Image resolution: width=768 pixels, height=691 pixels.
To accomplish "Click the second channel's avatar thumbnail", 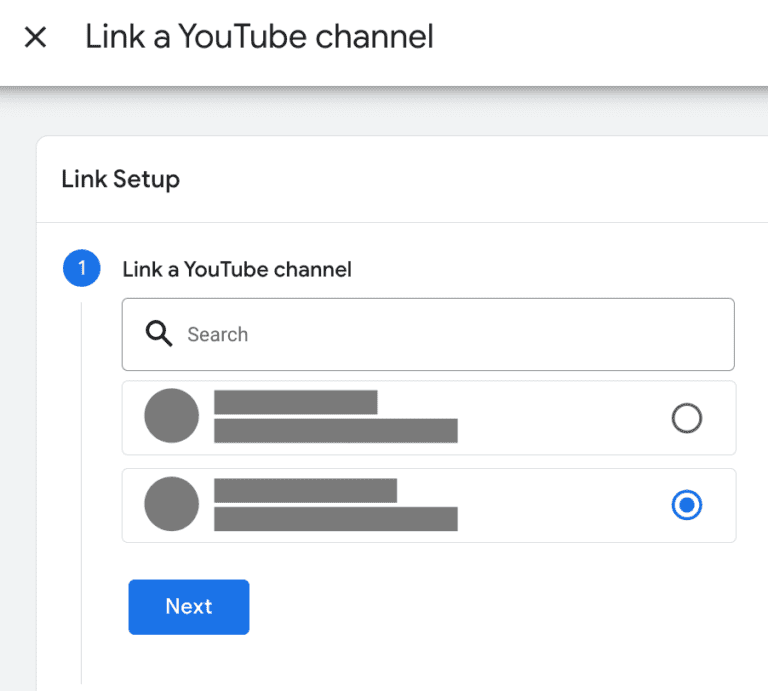I will [171, 504].
